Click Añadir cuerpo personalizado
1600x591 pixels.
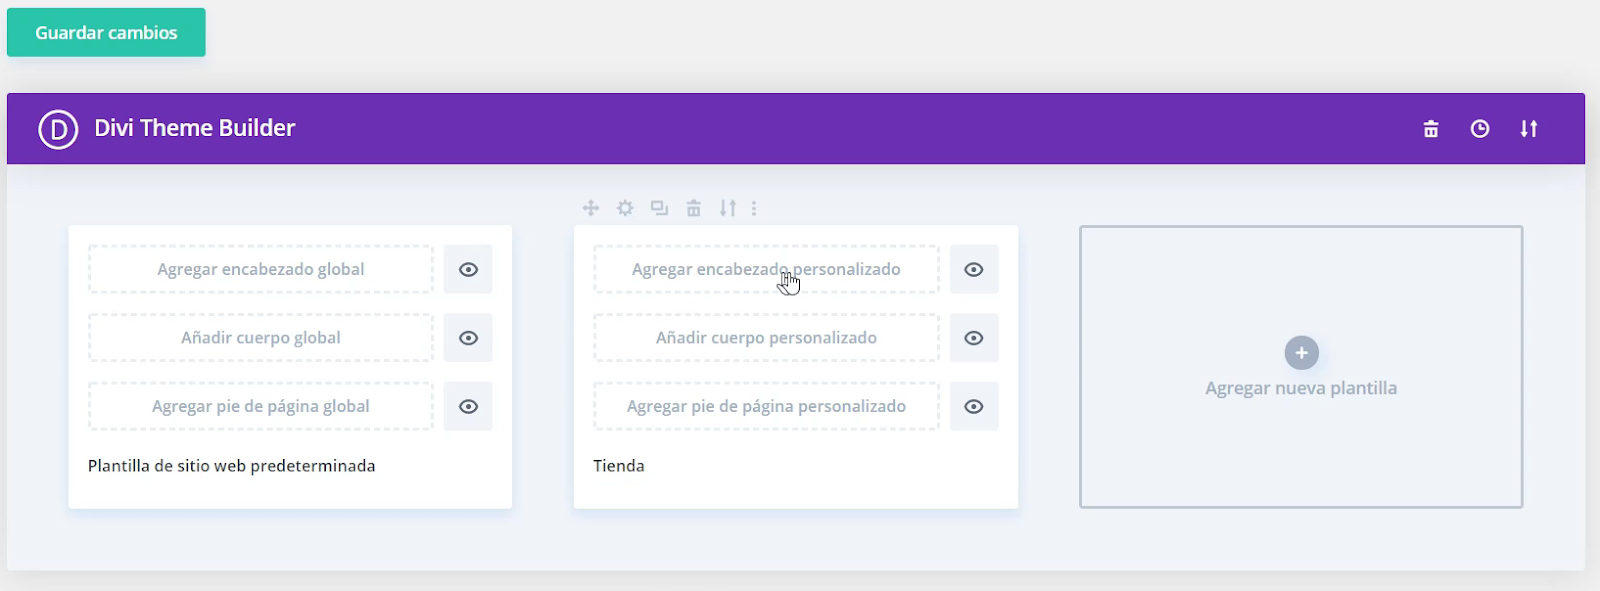(x=766, y=338)
